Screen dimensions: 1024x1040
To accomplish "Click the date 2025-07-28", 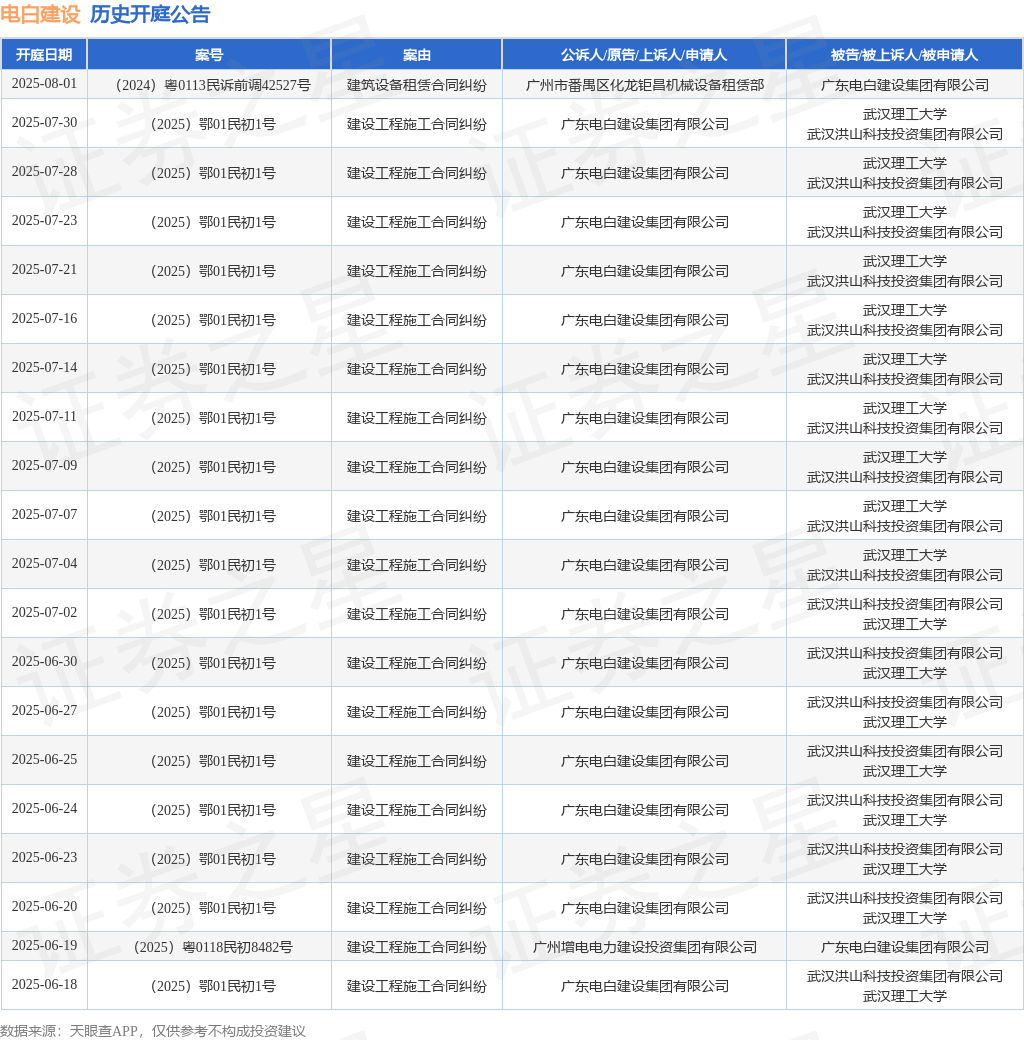I will click(x=44, y=172).
